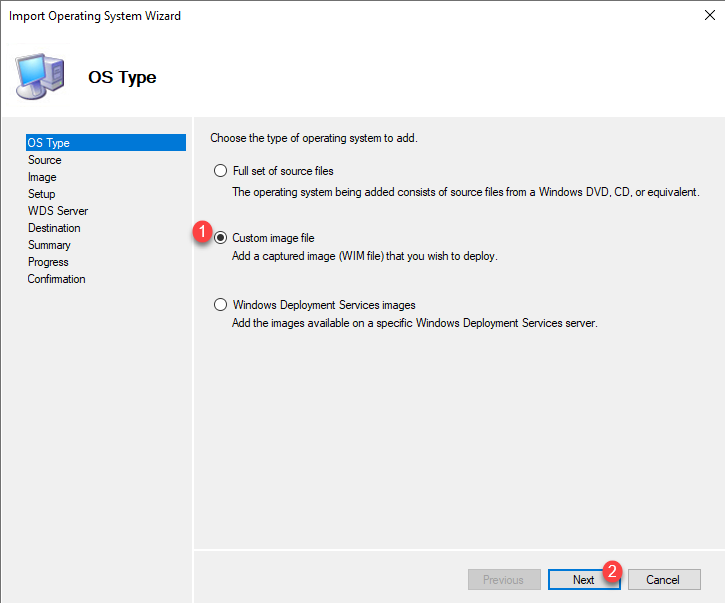Choose Windows Deployment Services images option
725x603 pixels.
[220, 305]
